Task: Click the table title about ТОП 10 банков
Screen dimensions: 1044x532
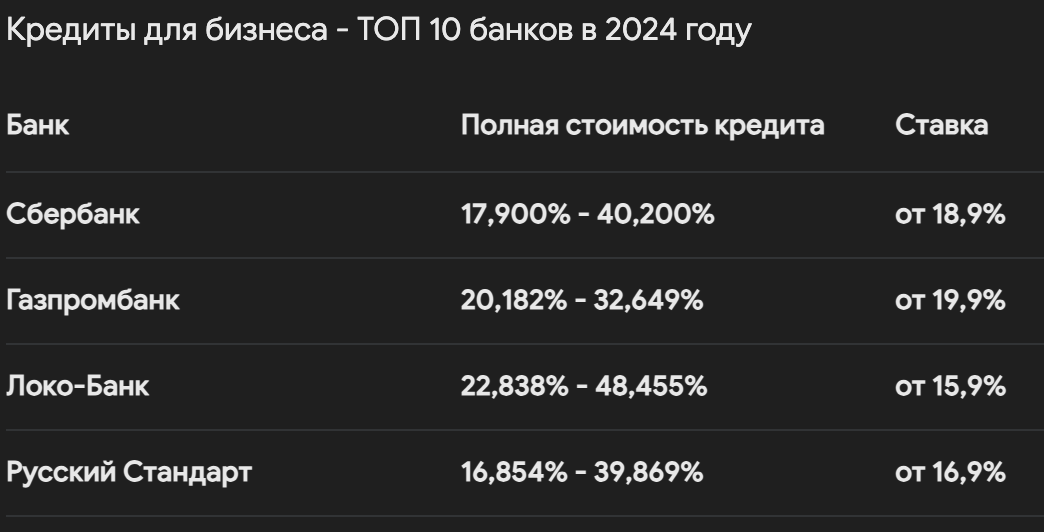Action: tap(379, 31)
